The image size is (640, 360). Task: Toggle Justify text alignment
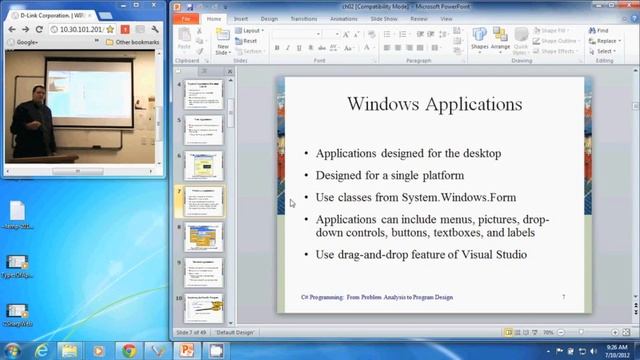point(420,48)
